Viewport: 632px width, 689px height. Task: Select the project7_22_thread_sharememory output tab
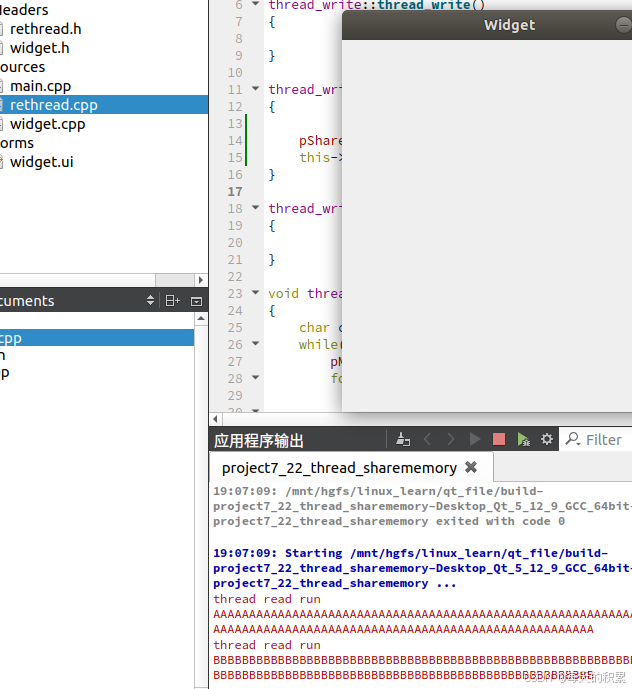[x=338, y=467]
